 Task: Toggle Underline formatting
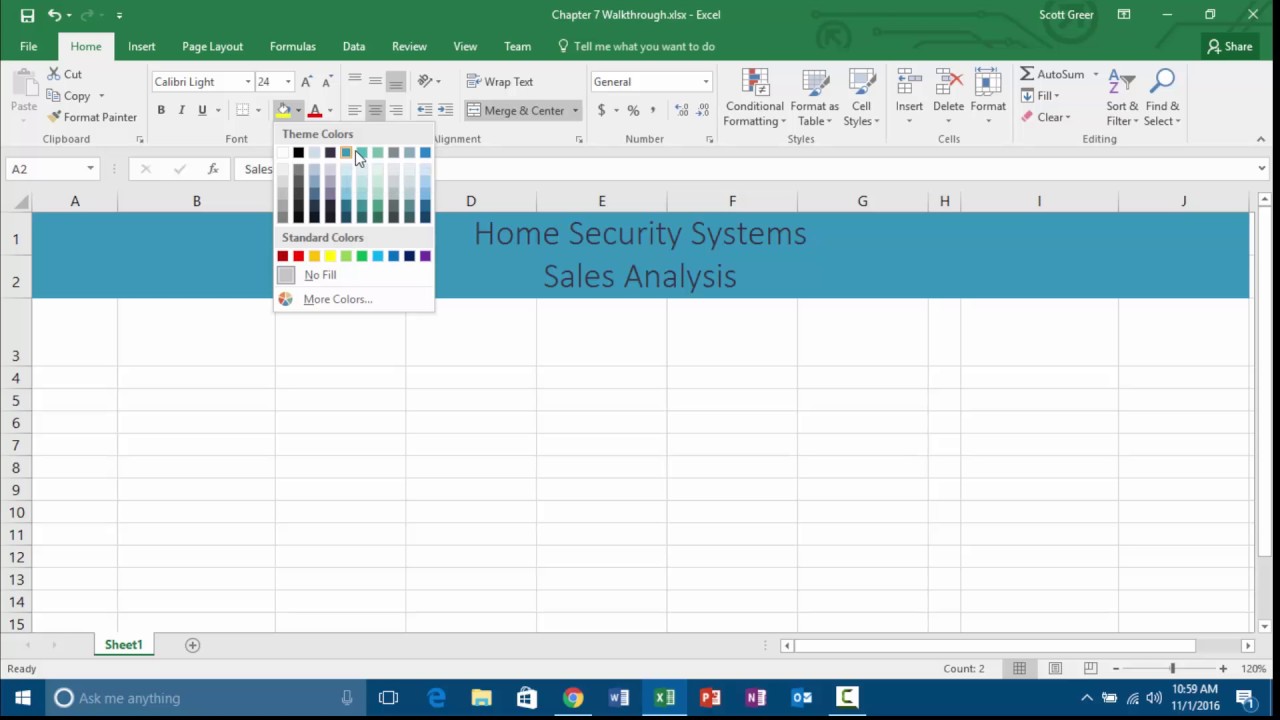pos(202,110)
